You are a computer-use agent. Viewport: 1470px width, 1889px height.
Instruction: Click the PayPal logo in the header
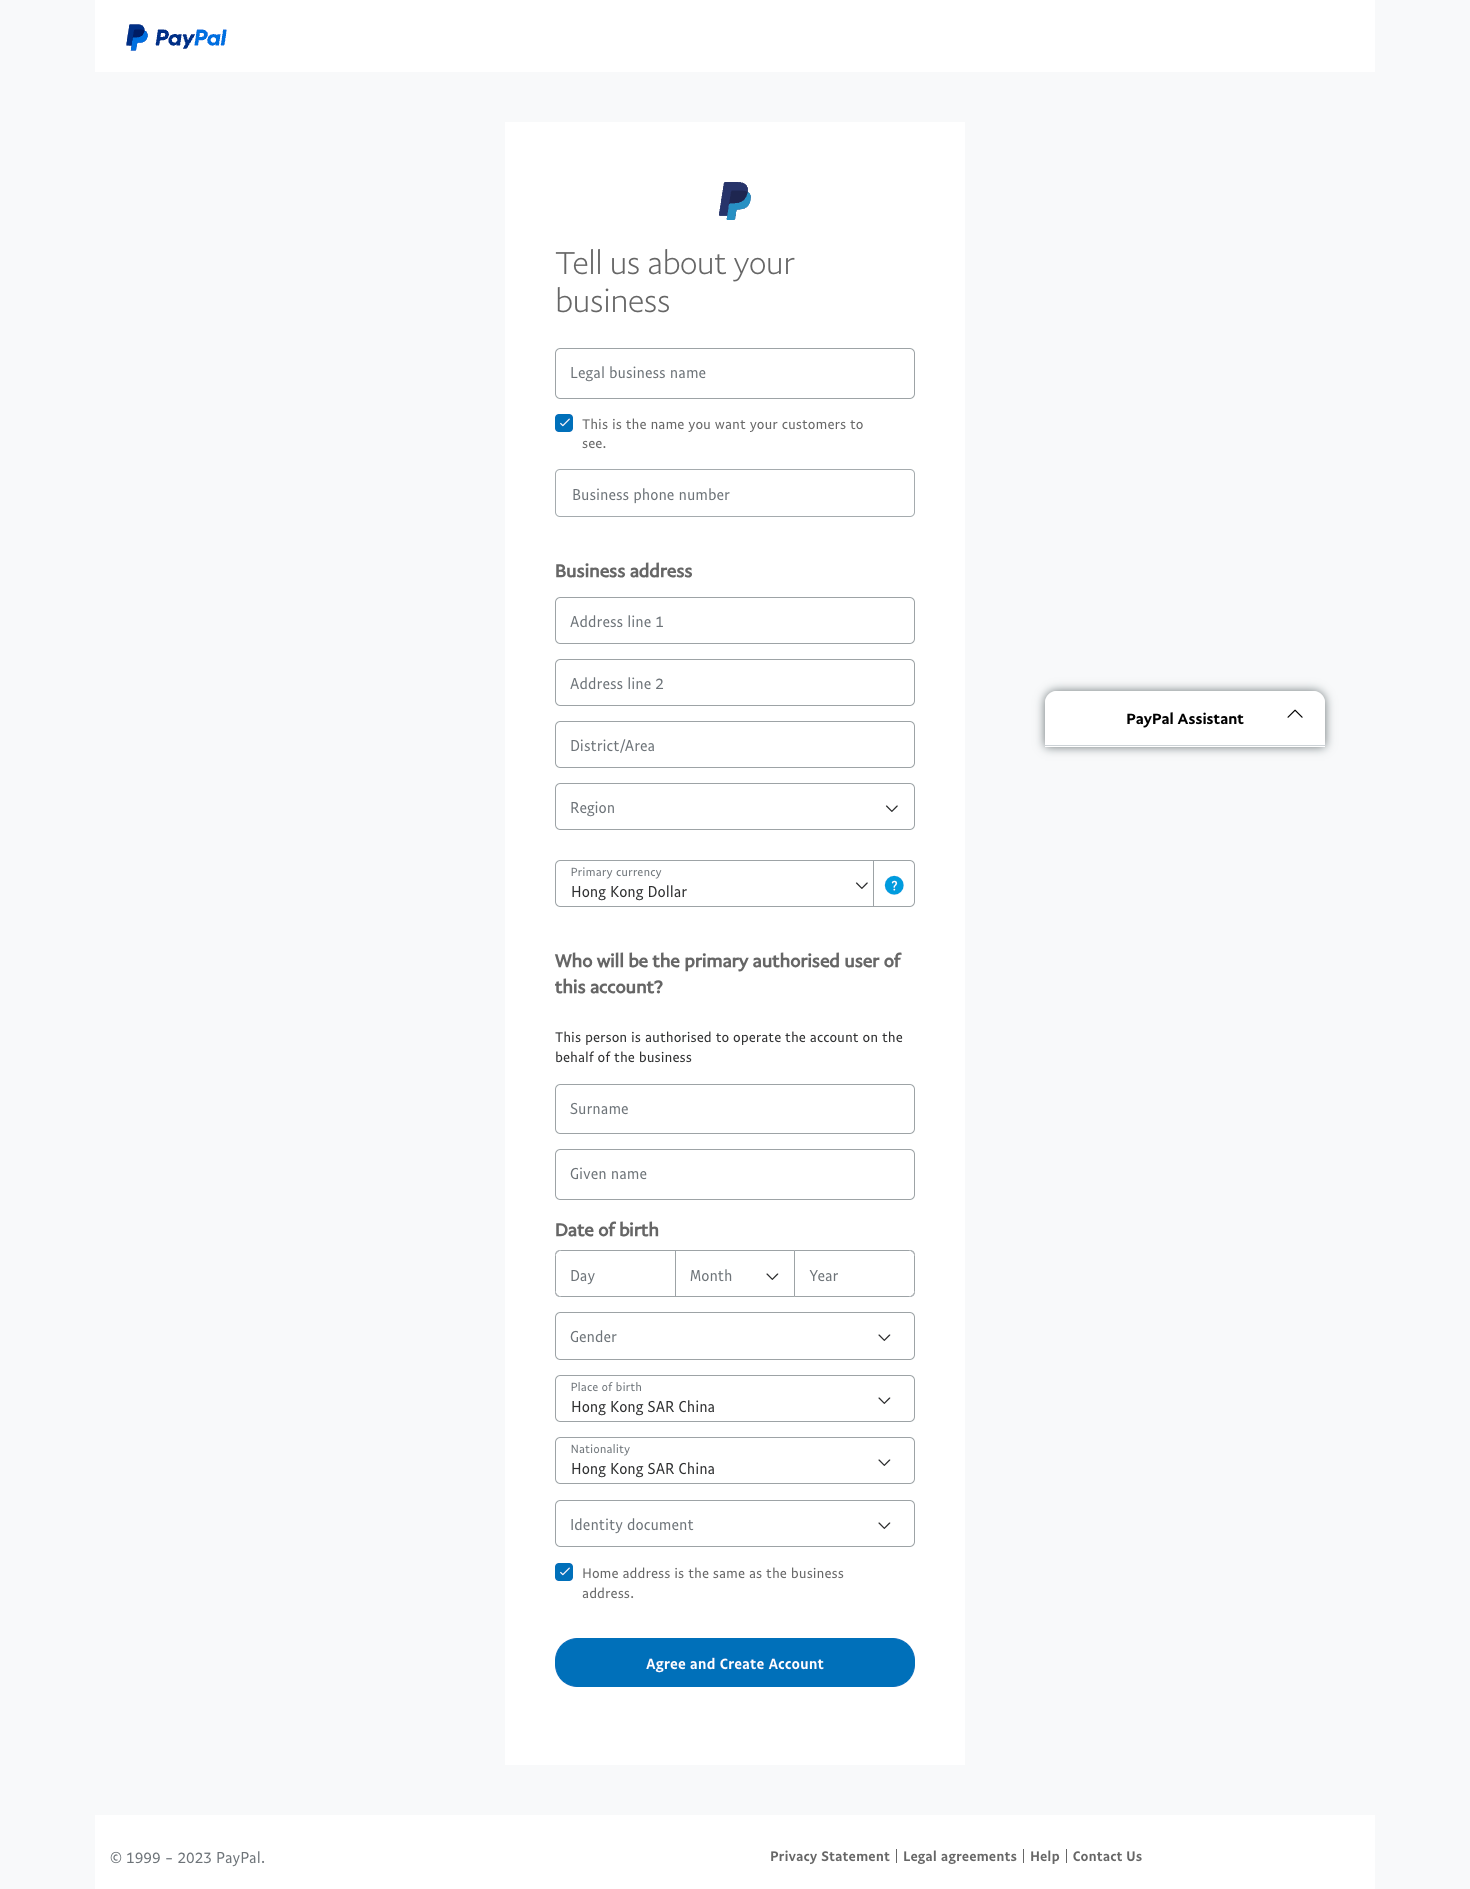176,38
